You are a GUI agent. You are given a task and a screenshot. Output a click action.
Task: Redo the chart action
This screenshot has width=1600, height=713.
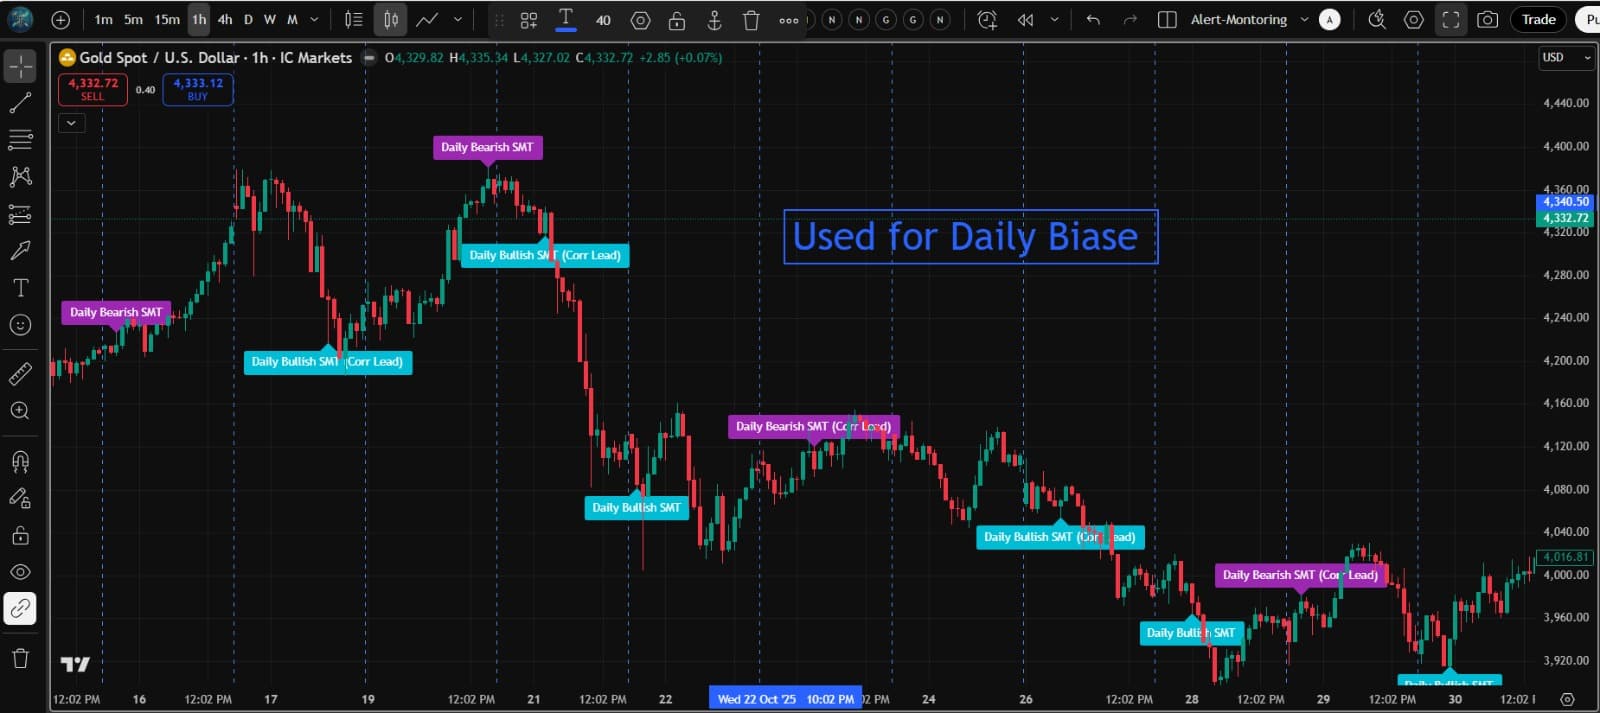click(x=1130, y=19)
